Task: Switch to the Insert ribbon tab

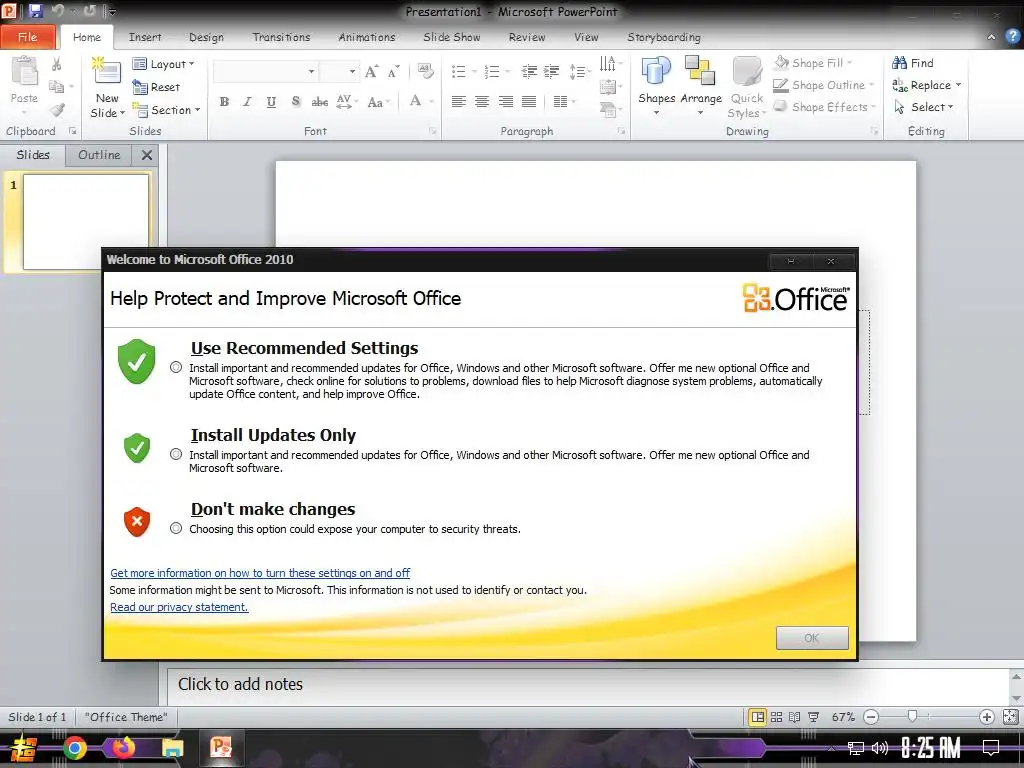Action: (145, 37)
